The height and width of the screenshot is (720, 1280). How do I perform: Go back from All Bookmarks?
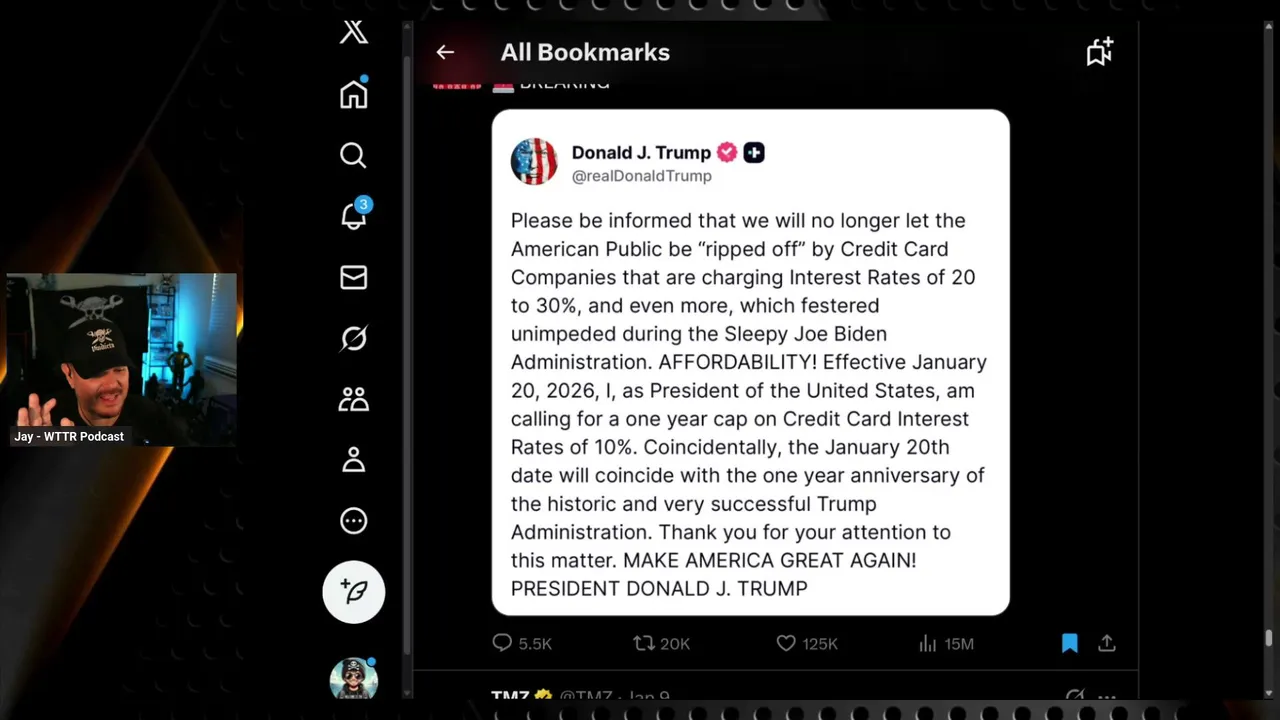click(445, 52)
